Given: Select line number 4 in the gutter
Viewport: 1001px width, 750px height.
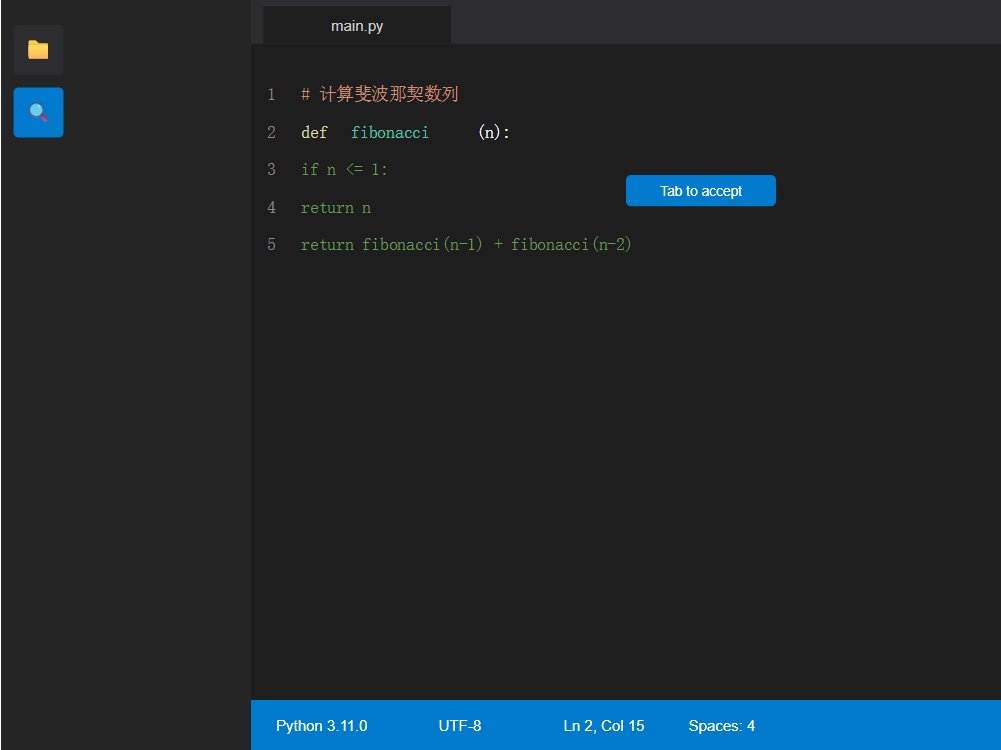Looking at the screenshot, I should click(x=271, y=208).
